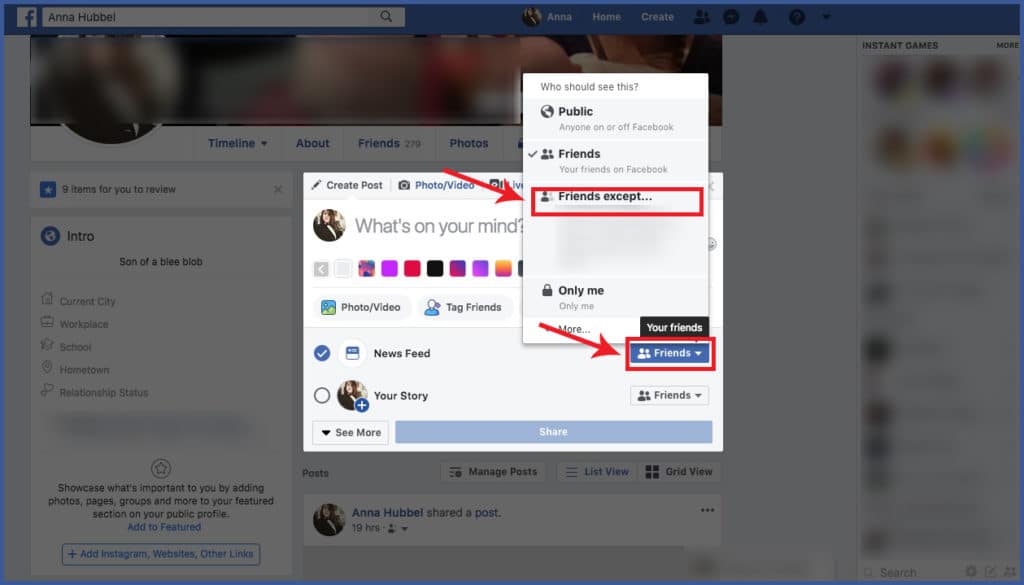
Task: Open the Timeline tab dropdown
Action: [237, 143]
